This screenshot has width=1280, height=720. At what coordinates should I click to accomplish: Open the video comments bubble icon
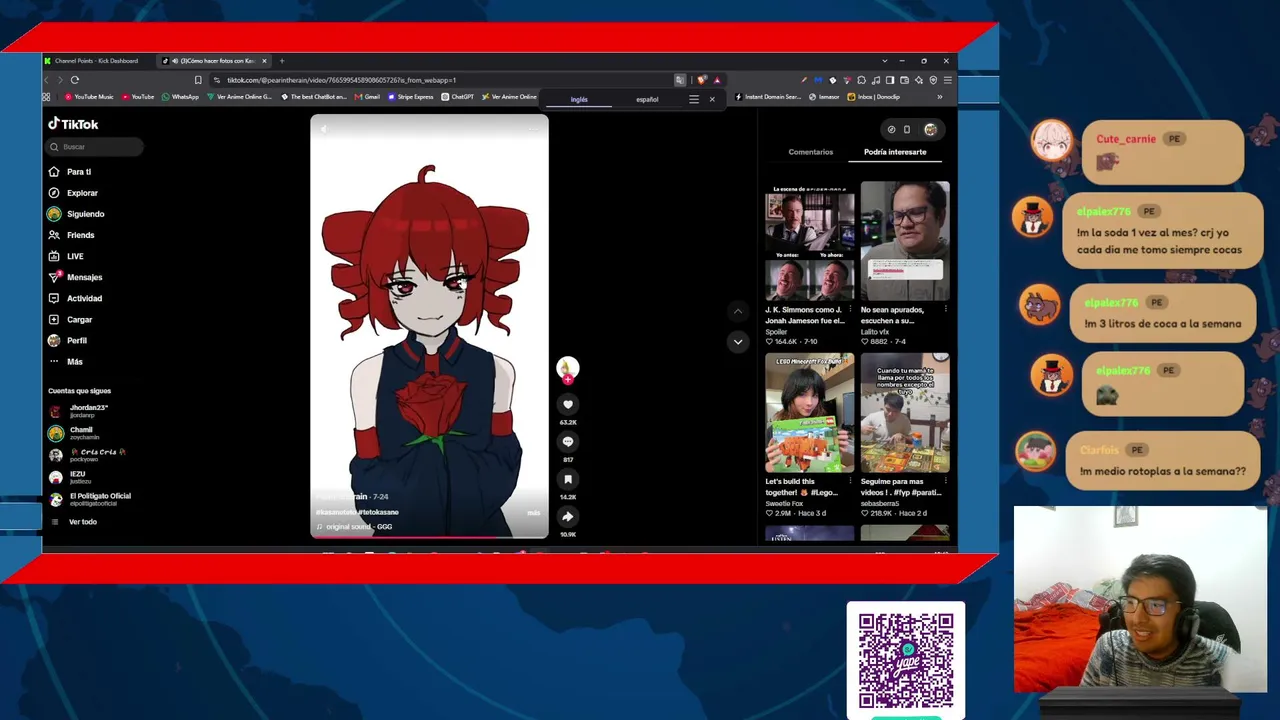point(568,441)
